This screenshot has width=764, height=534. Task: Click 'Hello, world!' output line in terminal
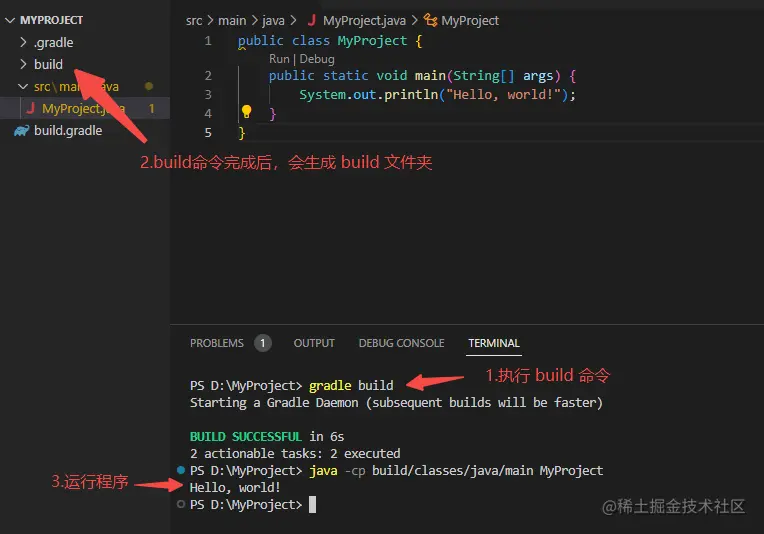pos(235,487)
